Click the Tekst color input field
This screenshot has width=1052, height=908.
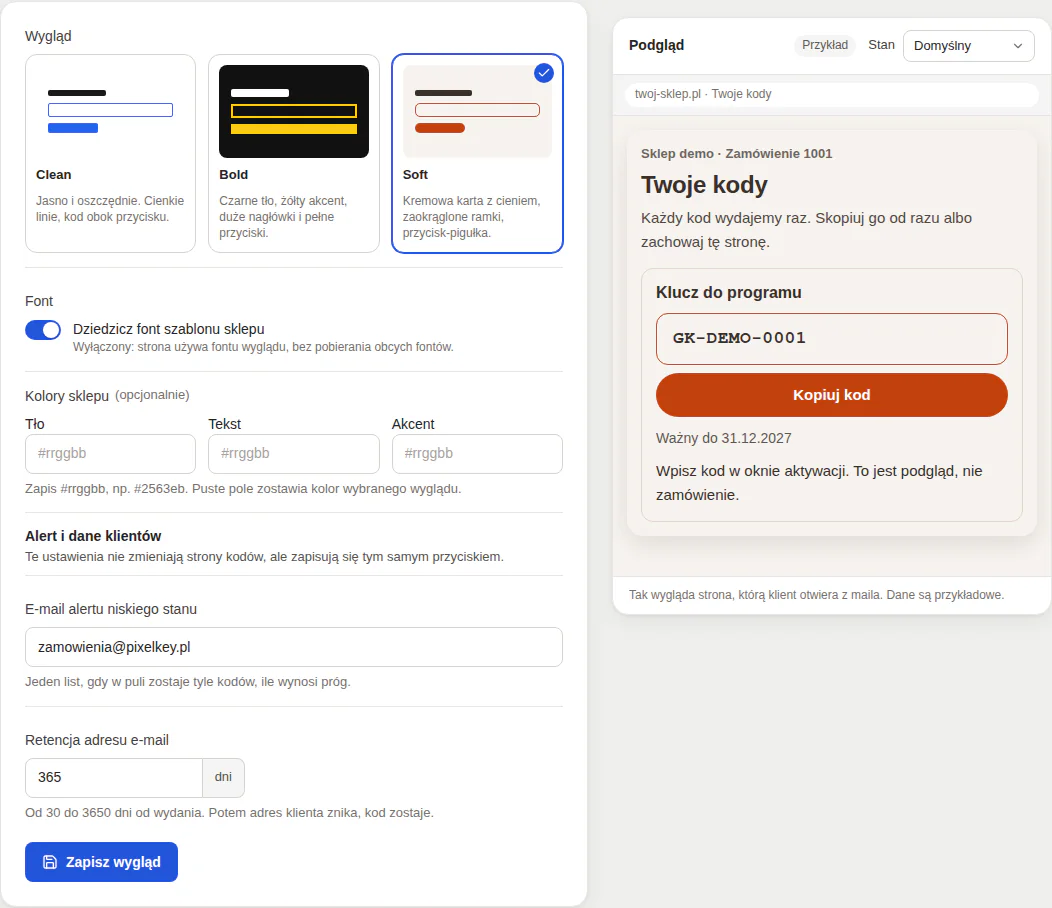(x=294, y=454)
